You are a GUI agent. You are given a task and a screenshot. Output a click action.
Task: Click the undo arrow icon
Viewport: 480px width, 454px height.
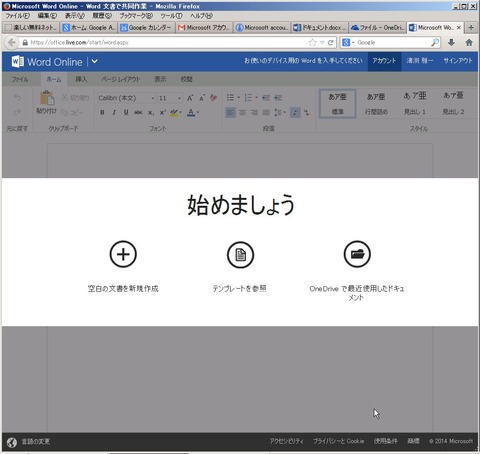pyautogui.click(x=17, y=98)
